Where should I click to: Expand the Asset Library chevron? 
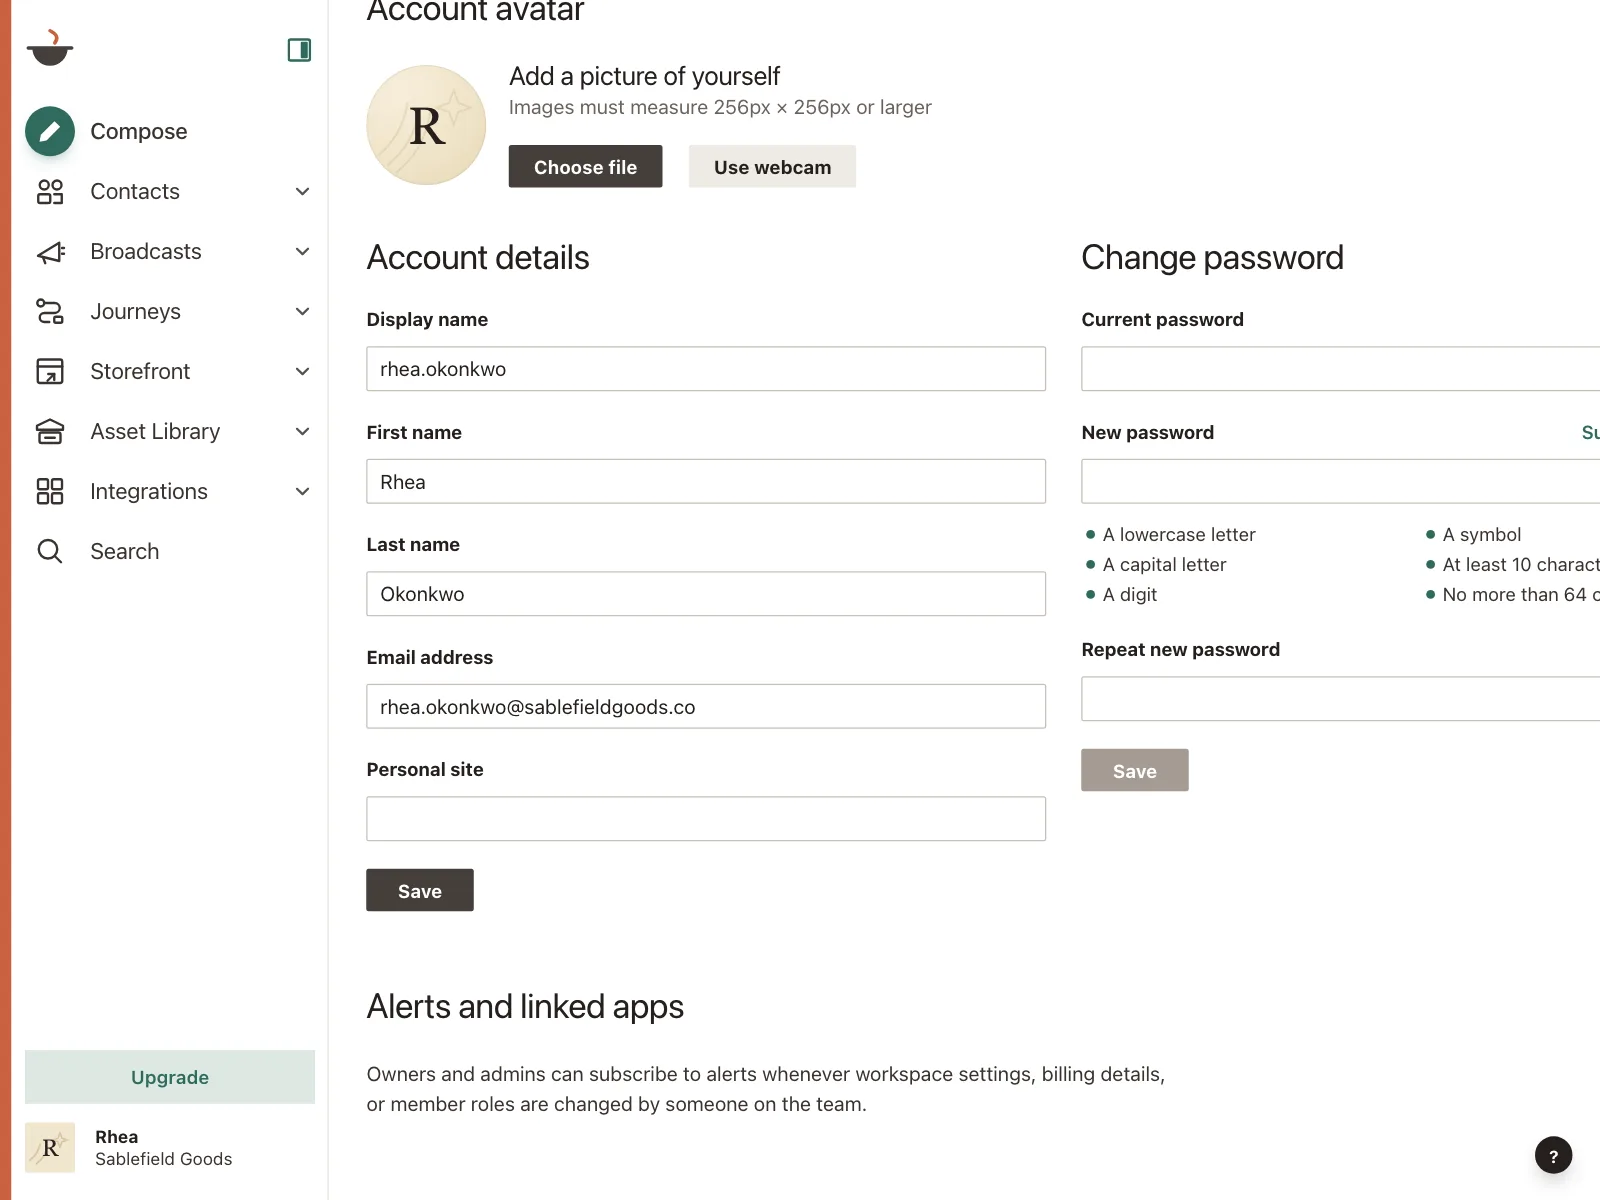click(x=302, y=431)
